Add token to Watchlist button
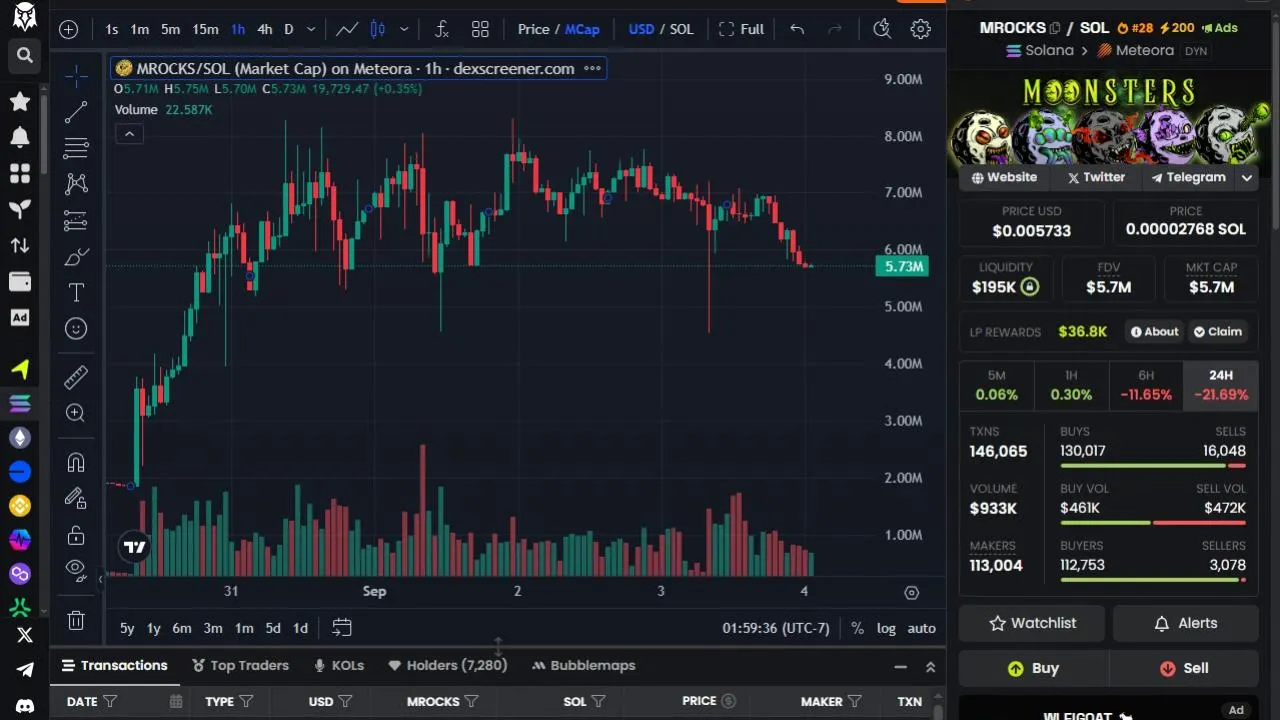Viewport: 1280px width, 720px height. coord(1032,623)
